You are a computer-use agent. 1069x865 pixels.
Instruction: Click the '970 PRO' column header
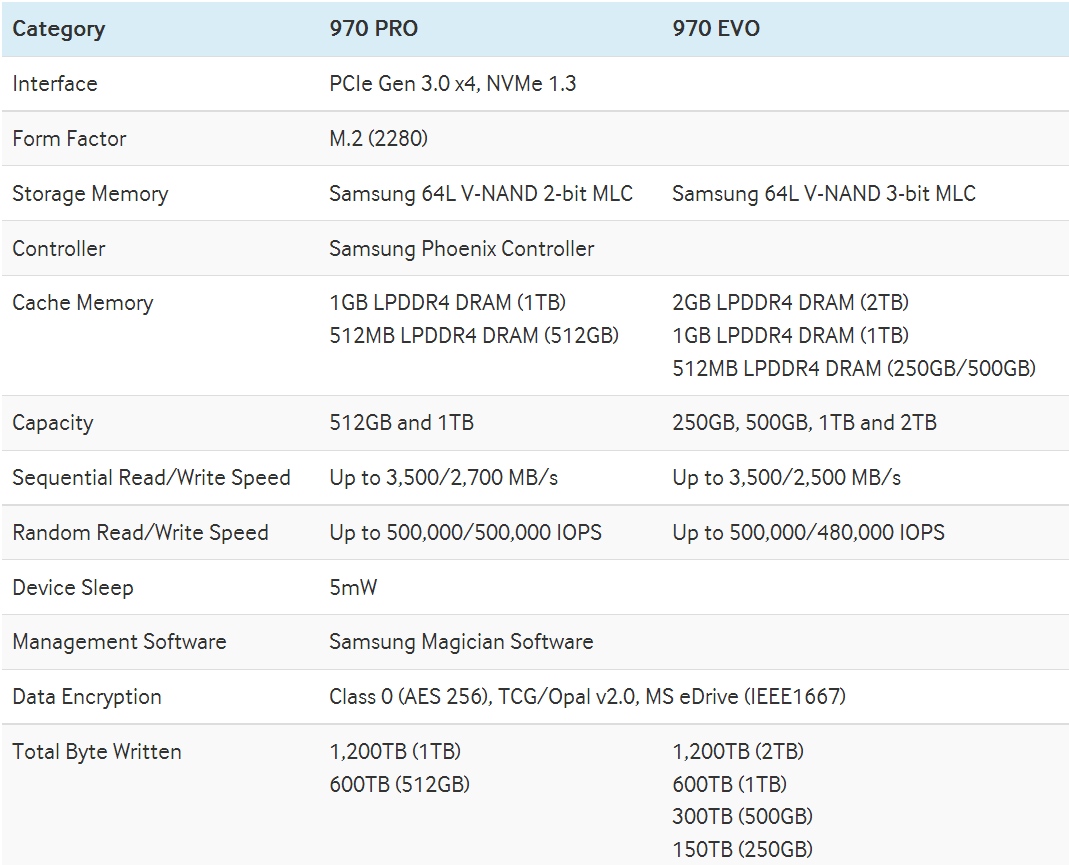[374, 29]
